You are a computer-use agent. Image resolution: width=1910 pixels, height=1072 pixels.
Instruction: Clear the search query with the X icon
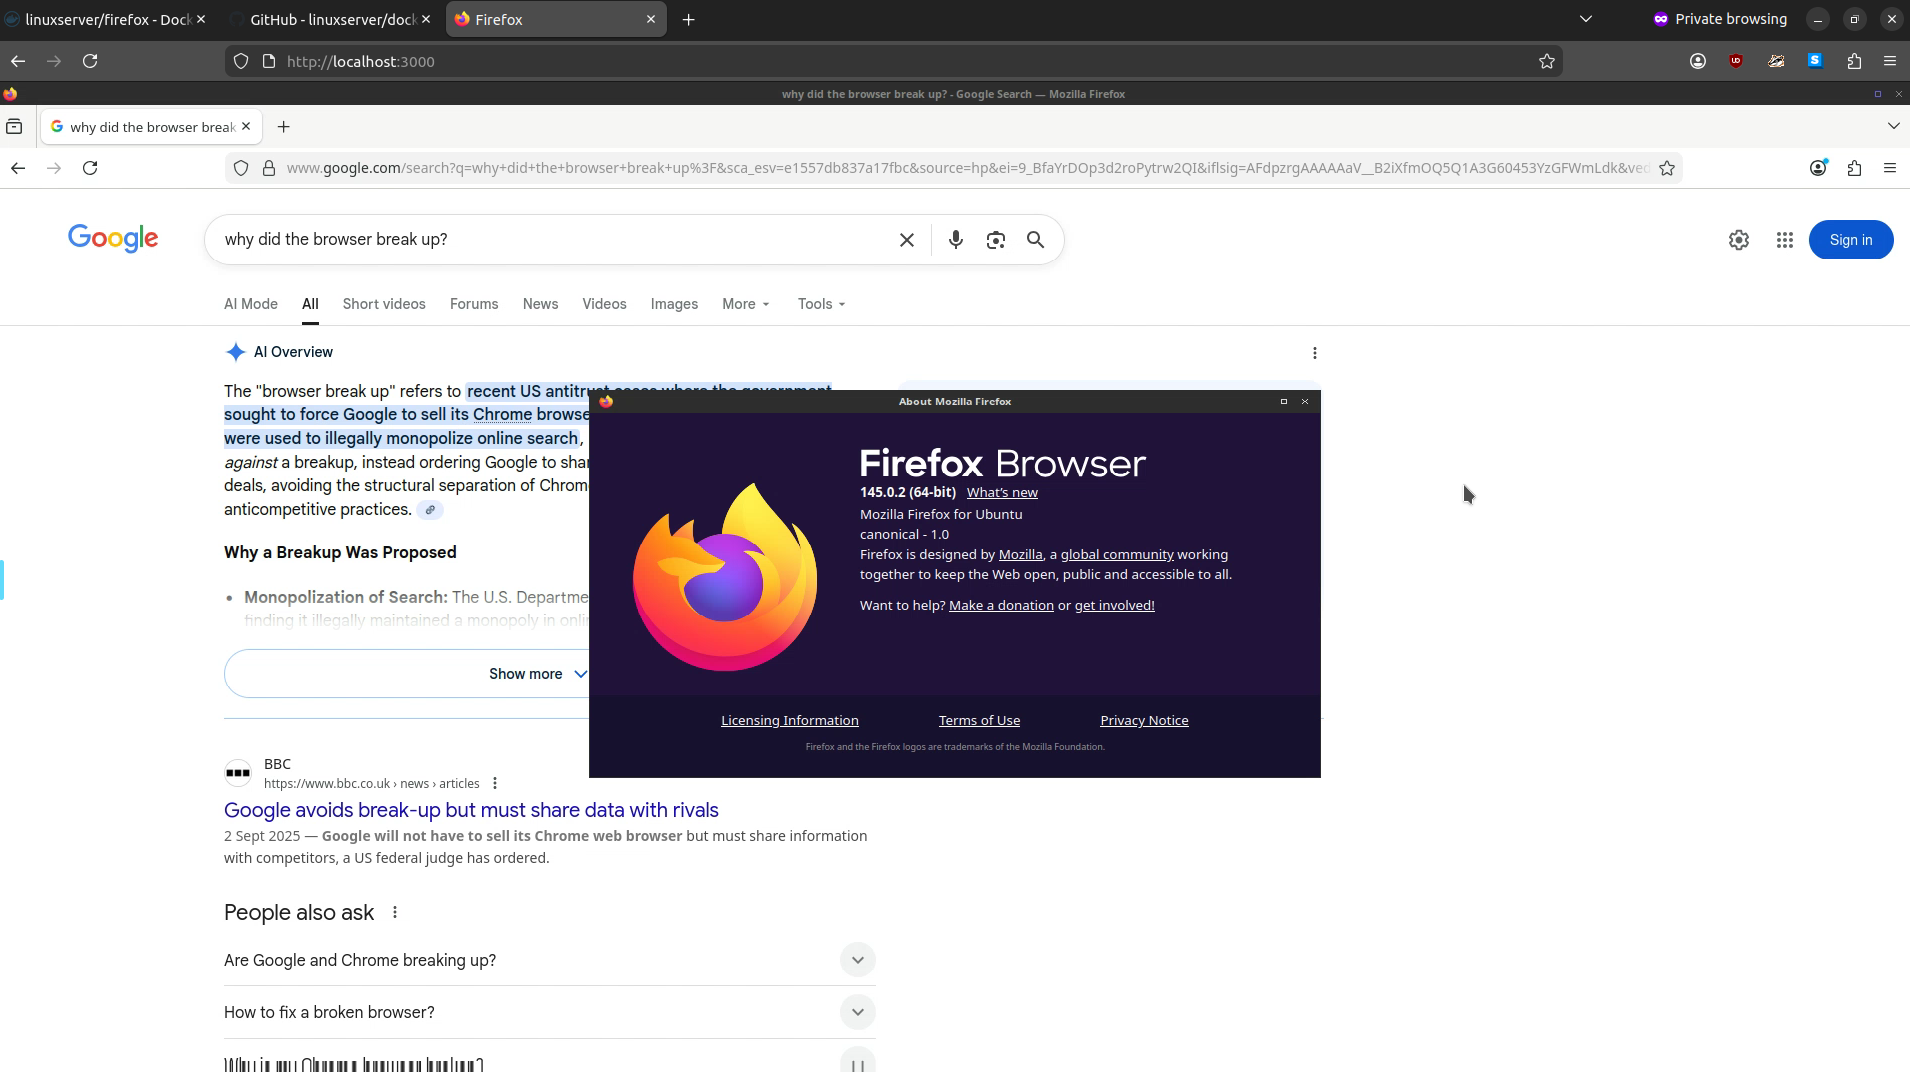pos(906,240)
